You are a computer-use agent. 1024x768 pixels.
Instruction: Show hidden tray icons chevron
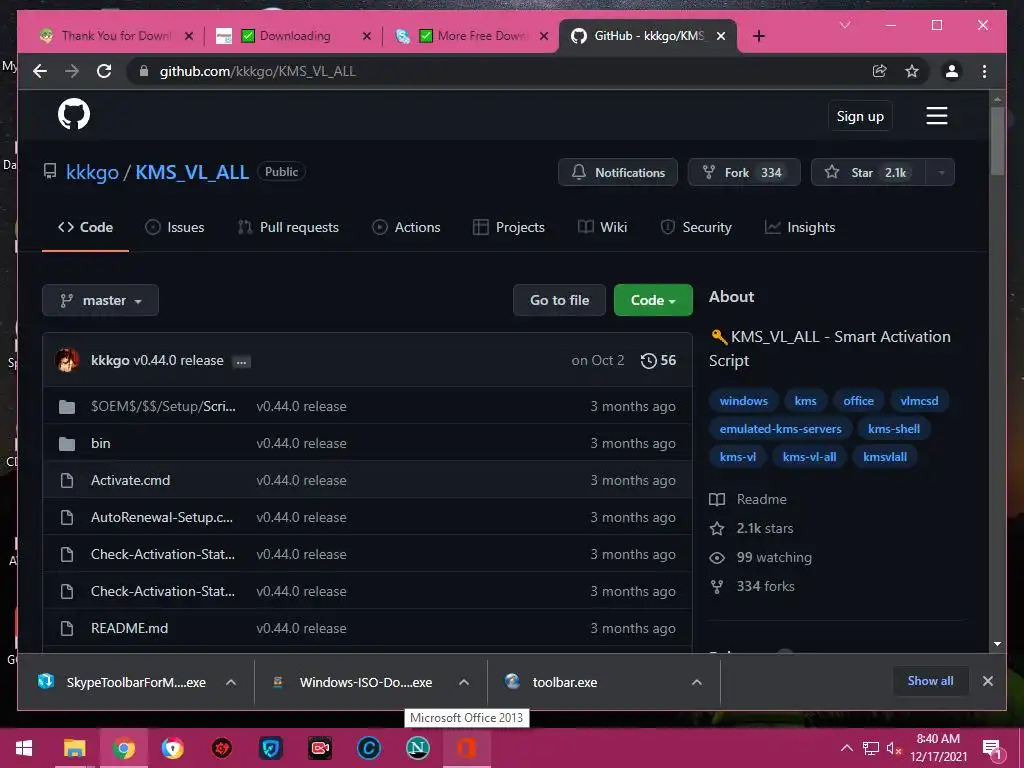click(846, 748)
